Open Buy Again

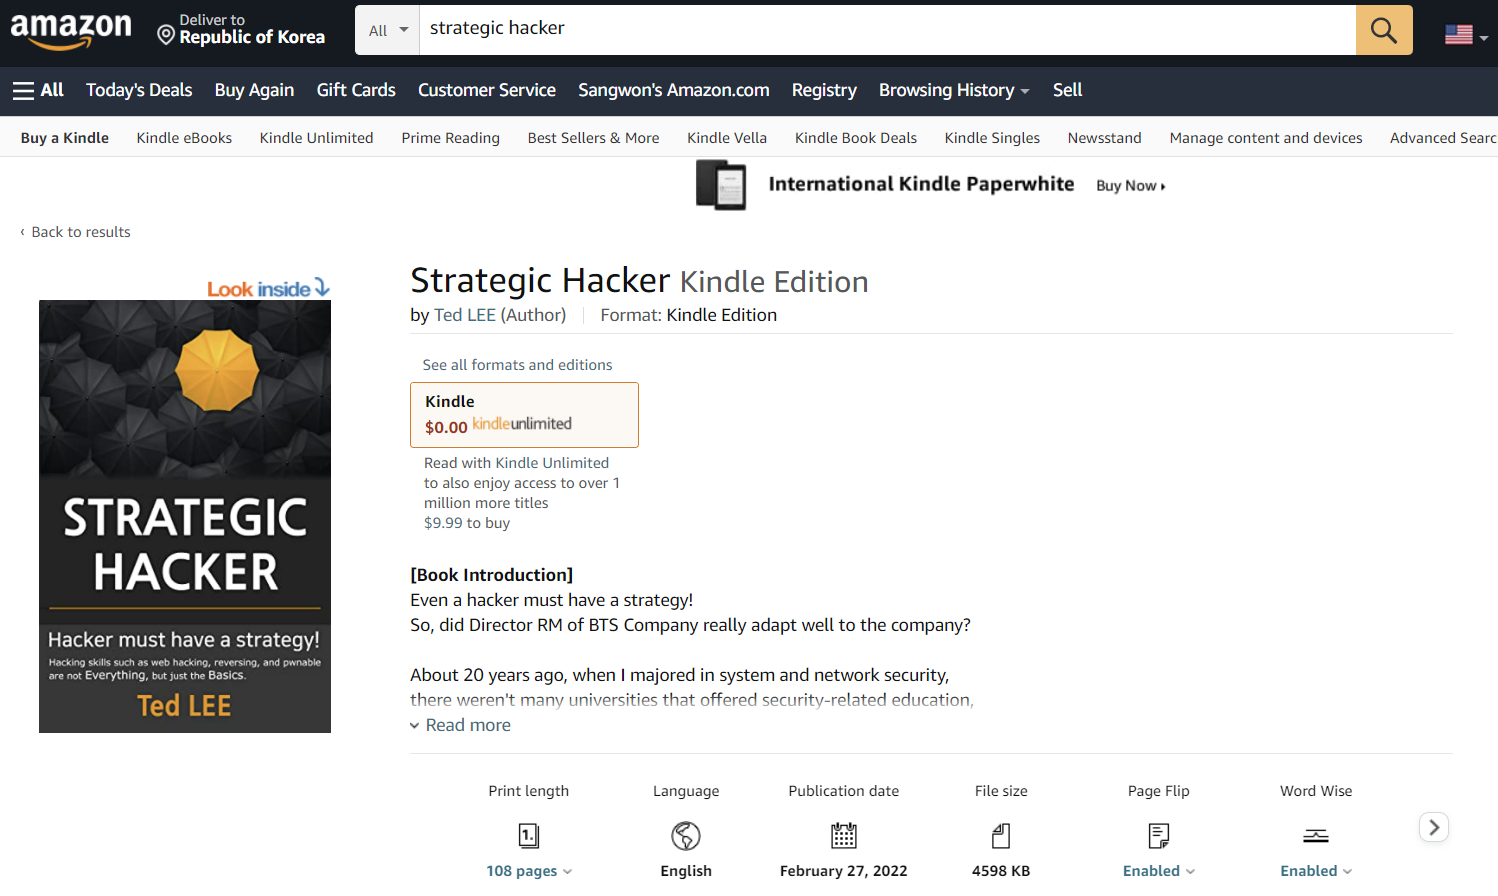[x=254, y=90]
